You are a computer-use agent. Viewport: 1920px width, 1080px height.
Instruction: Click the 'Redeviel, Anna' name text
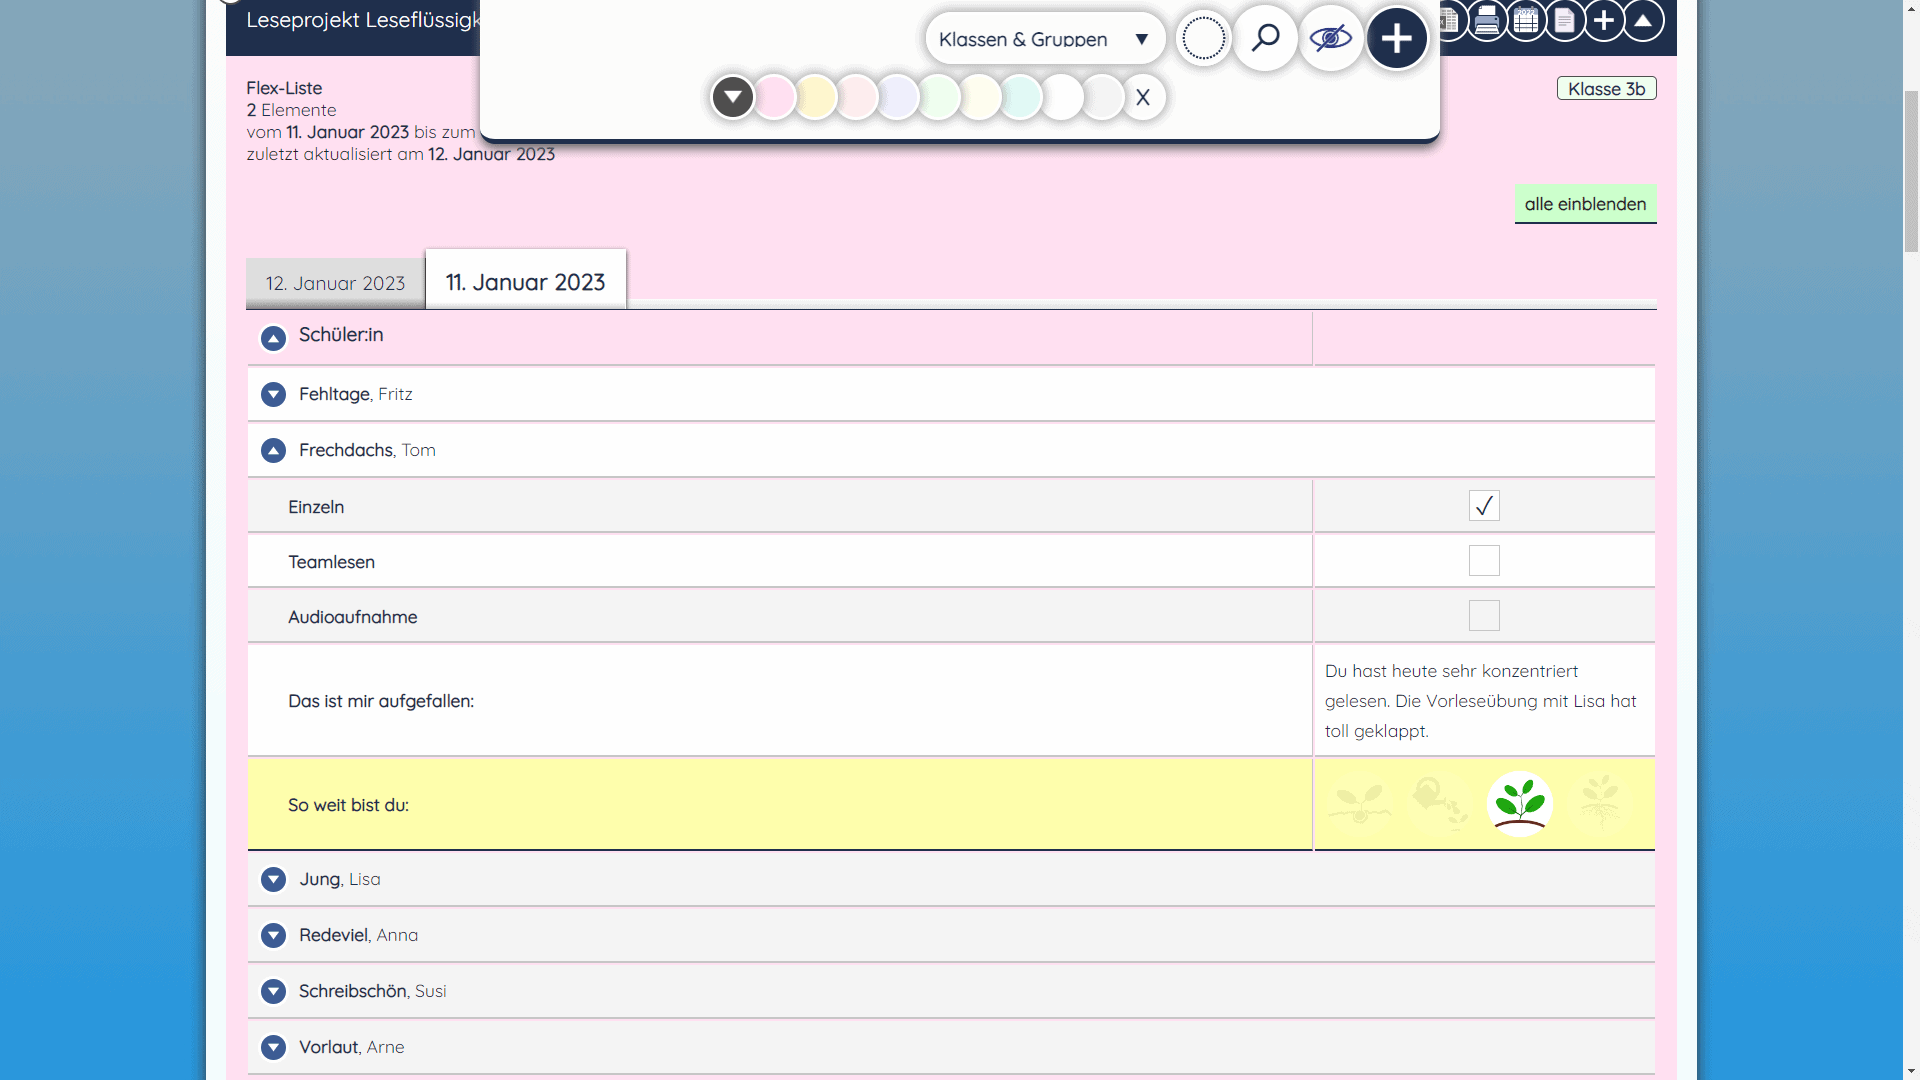(358, 936)
